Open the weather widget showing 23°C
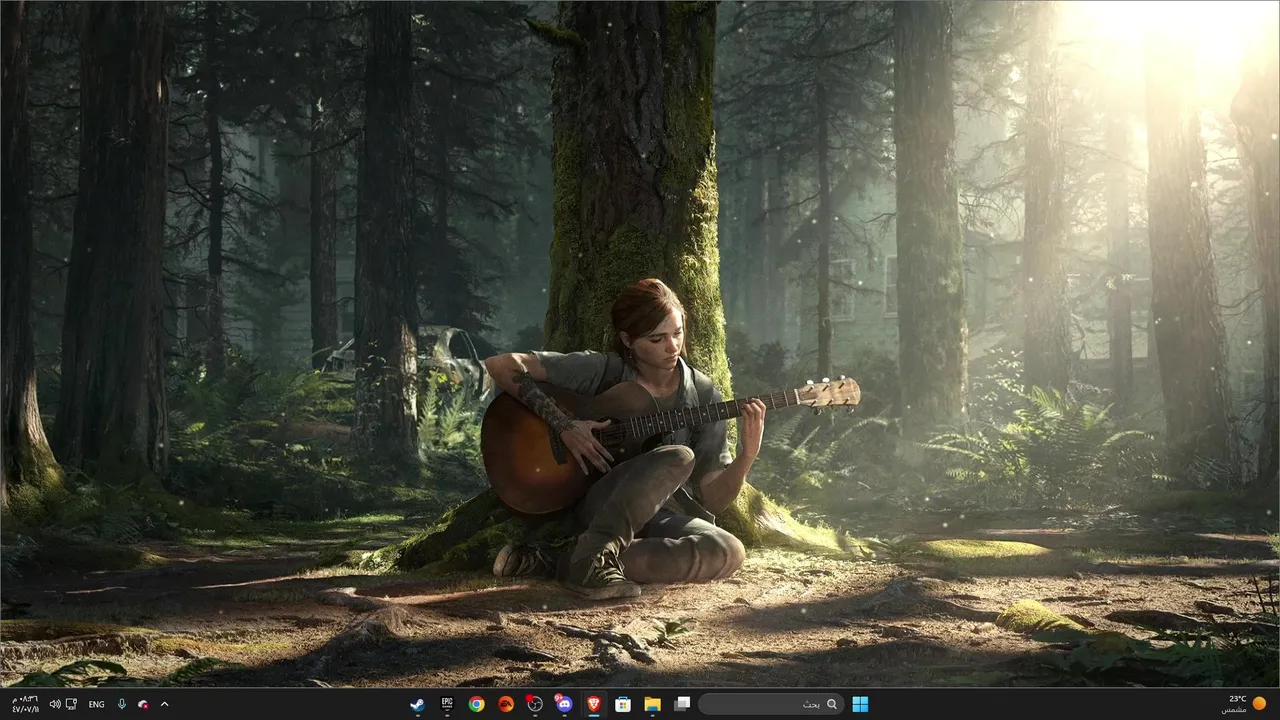Screen dimensions: 1280x720 1243,704
